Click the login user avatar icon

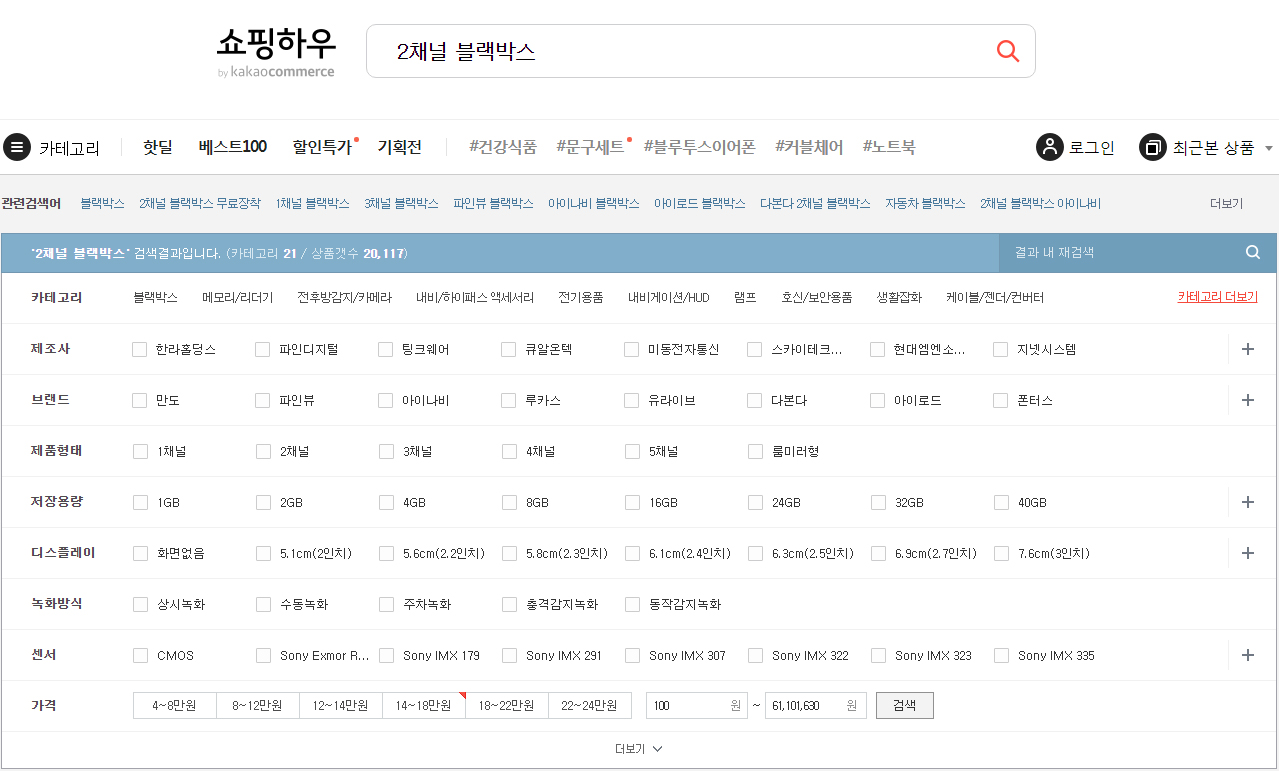tap(1049, 147)
